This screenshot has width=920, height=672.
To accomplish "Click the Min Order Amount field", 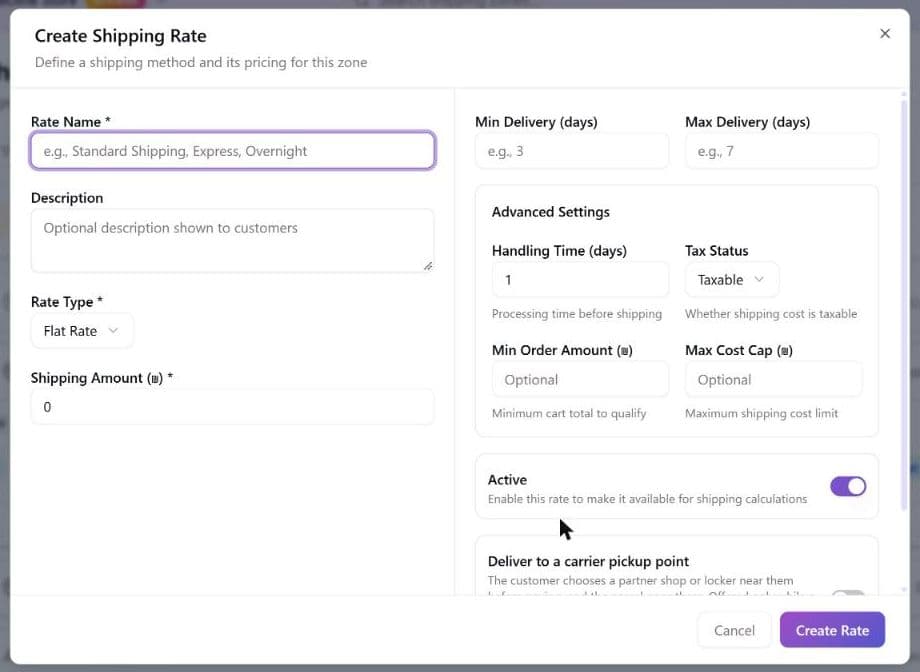I will point(580,379).
